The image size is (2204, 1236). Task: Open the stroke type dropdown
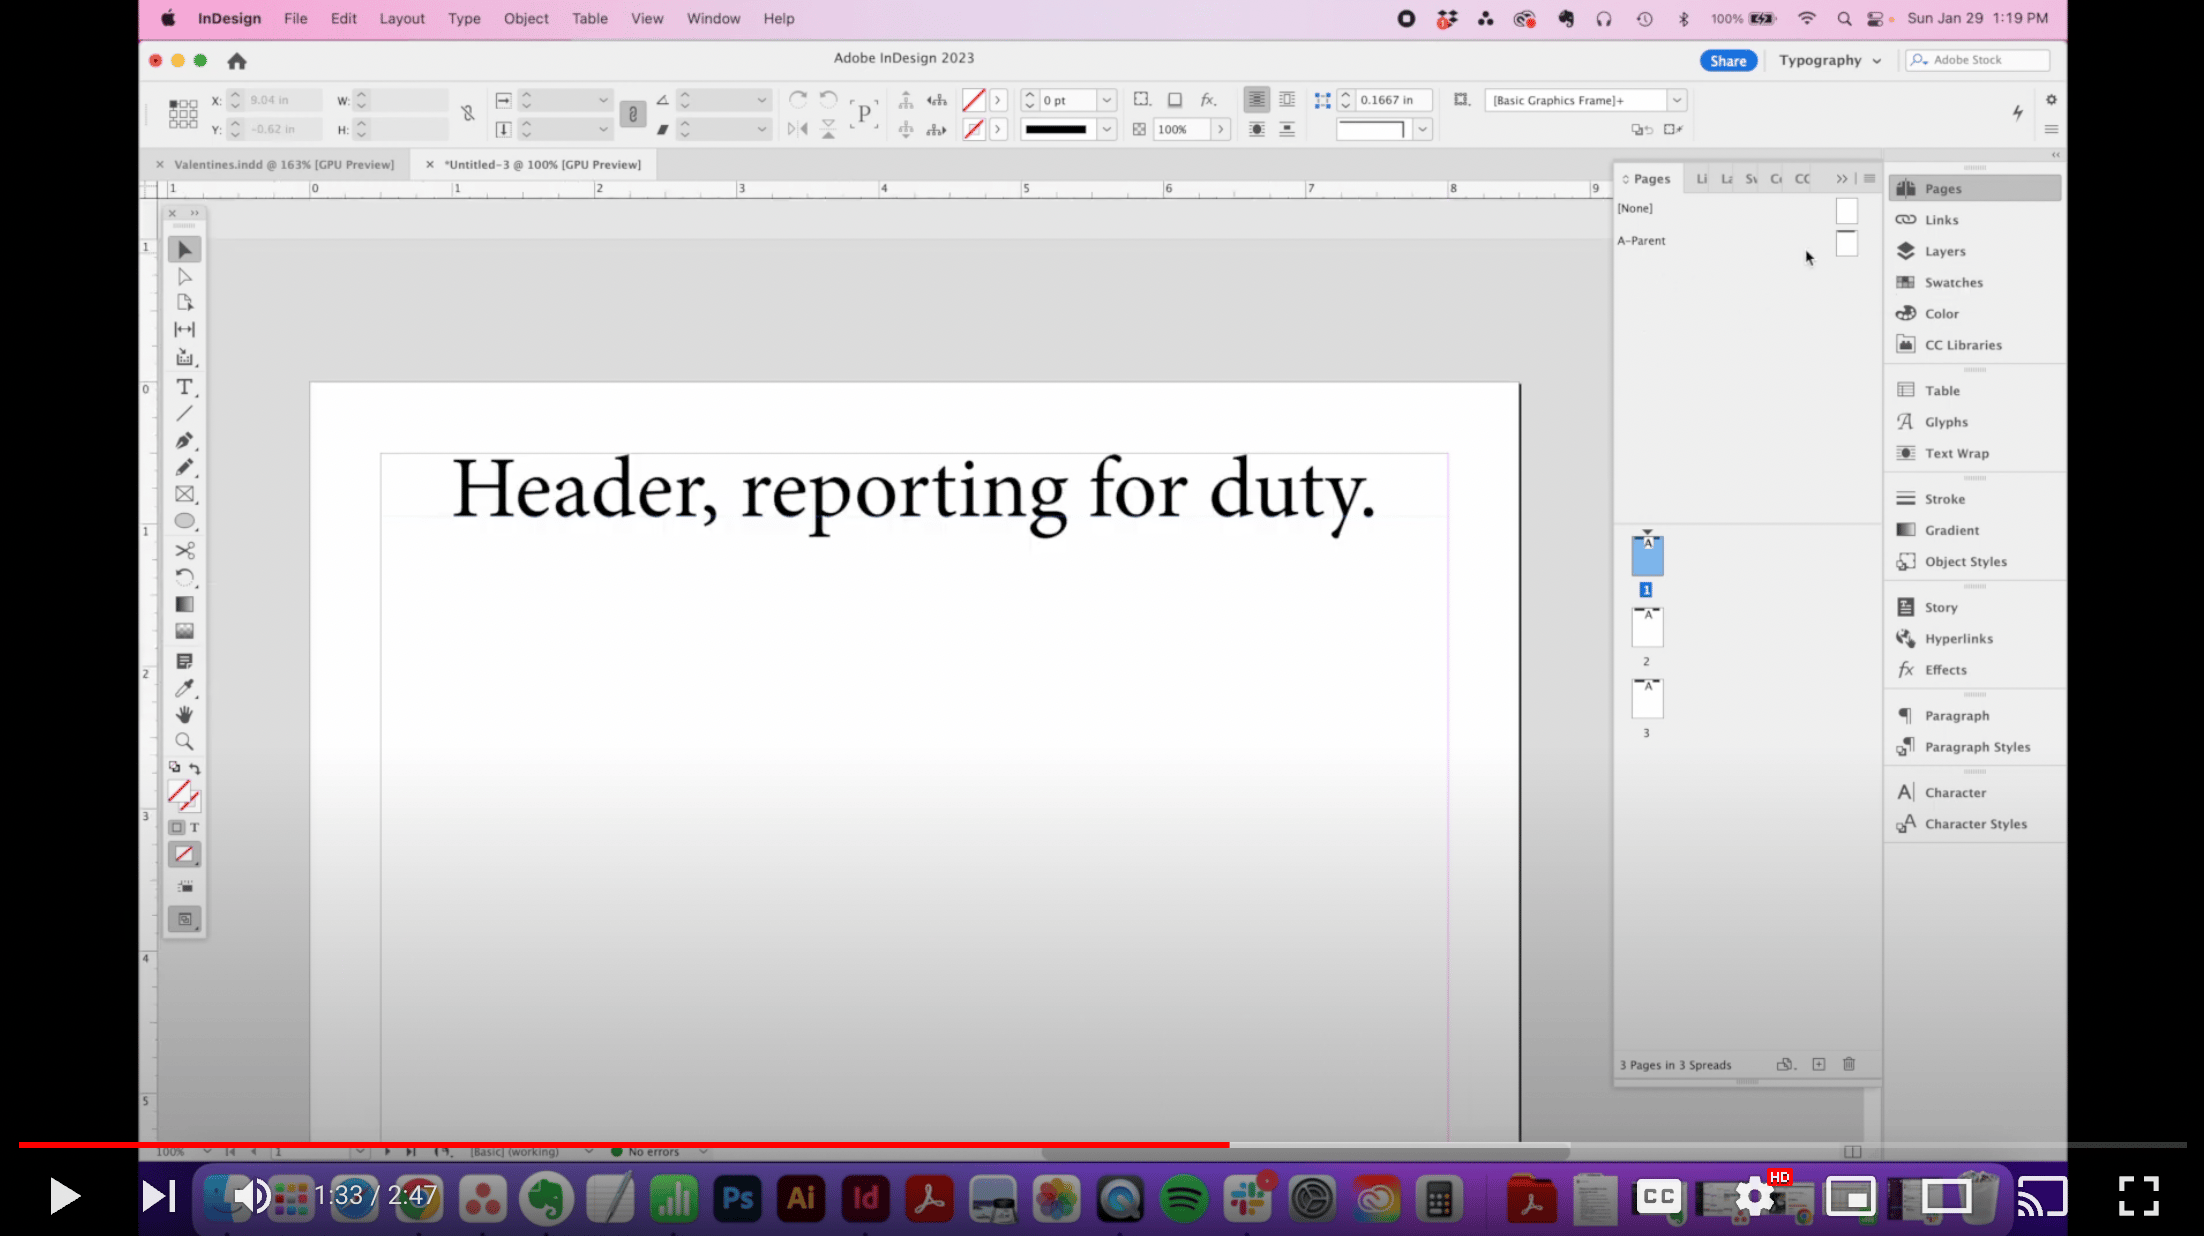[x=1106, y=129]
